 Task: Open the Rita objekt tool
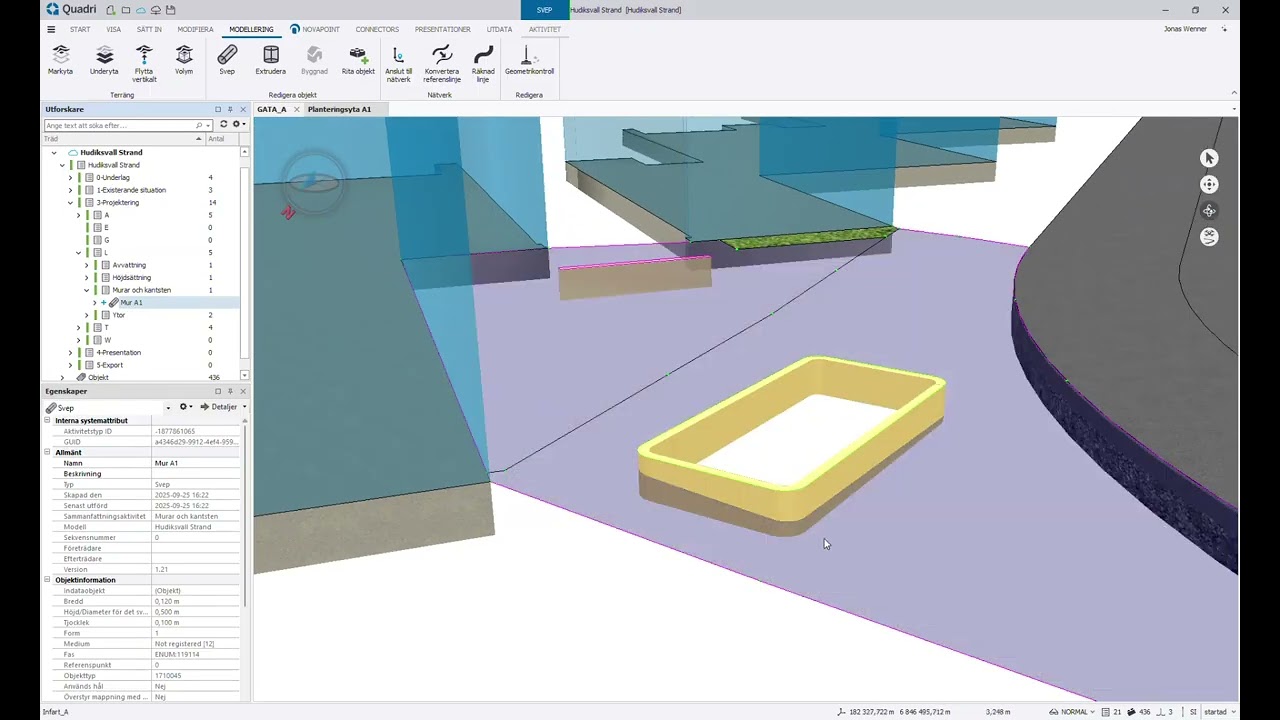(358, 60)
